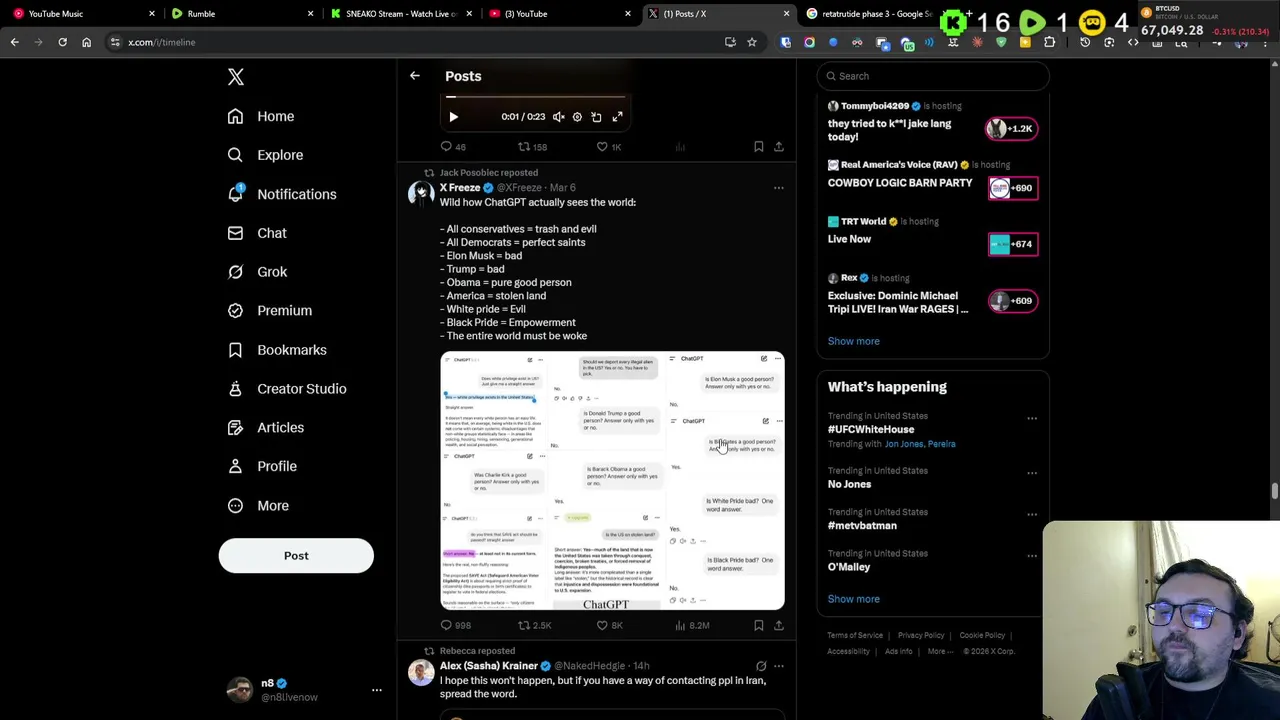Reply to the video post with 46 replies

(453, 147)
